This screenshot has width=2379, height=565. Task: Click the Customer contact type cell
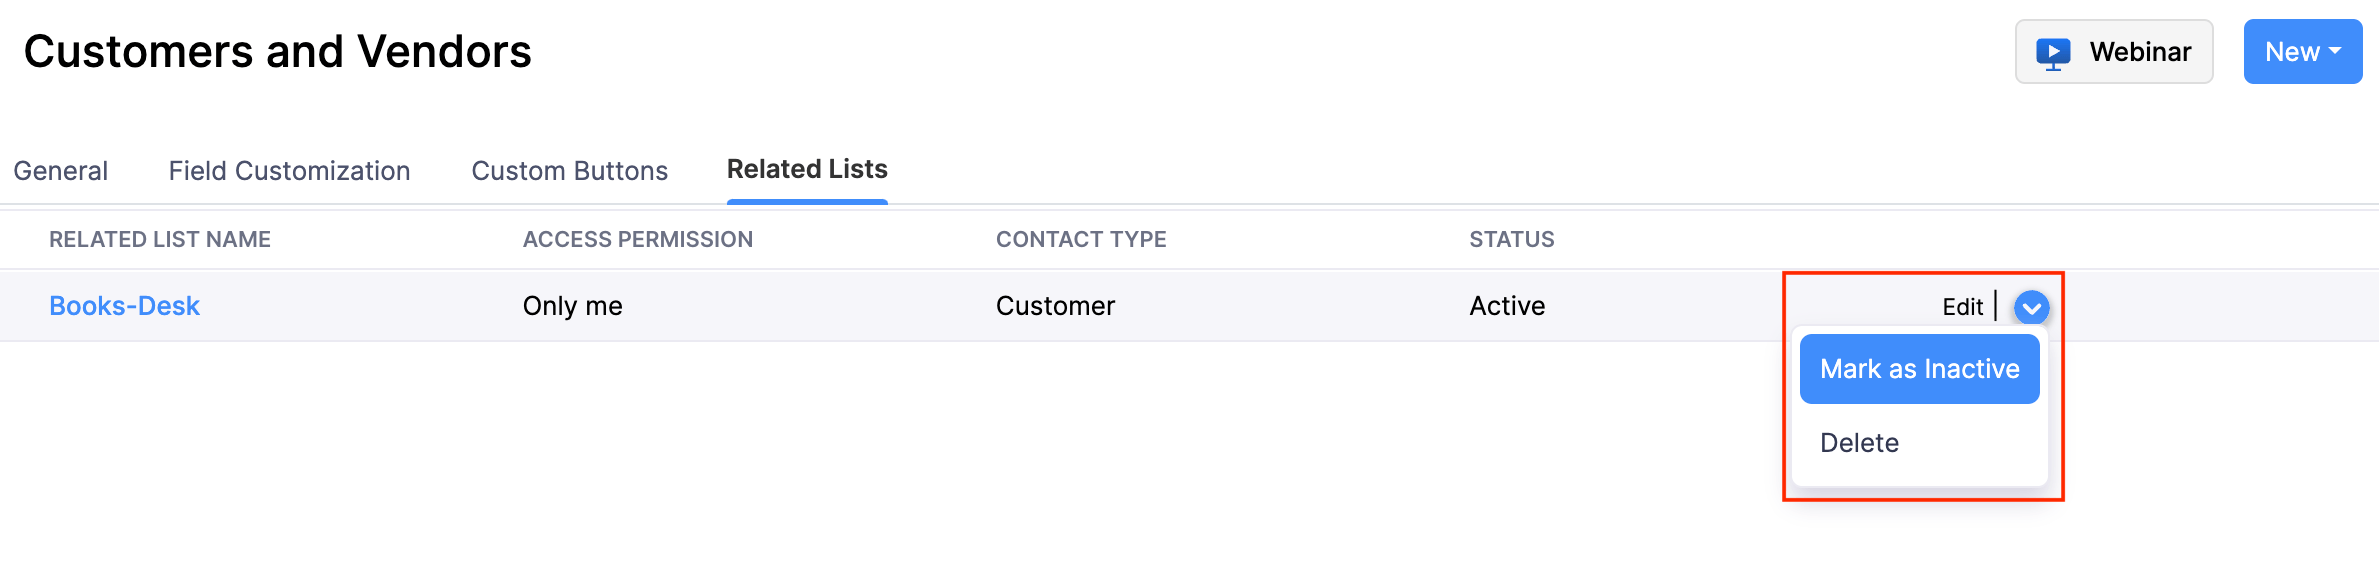pyautogui.click(x=1055, y=306)
